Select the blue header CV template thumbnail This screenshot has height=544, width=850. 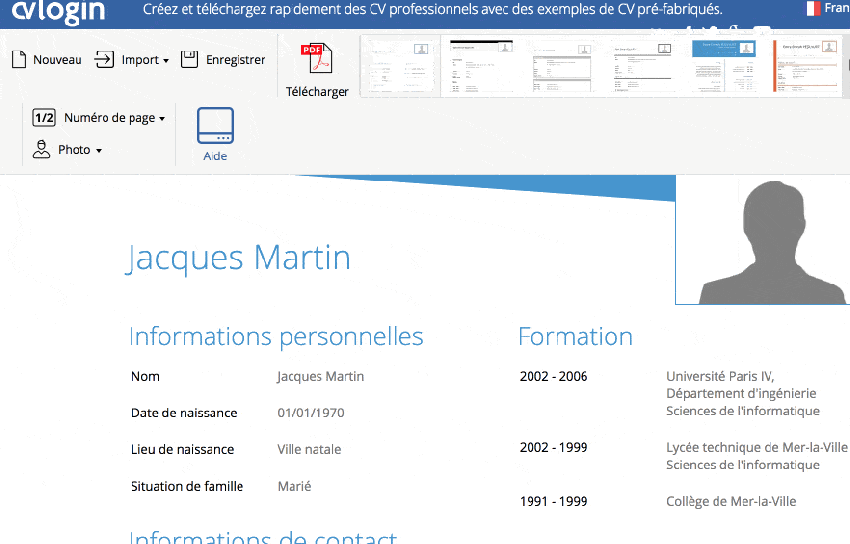tap(724, 66)
